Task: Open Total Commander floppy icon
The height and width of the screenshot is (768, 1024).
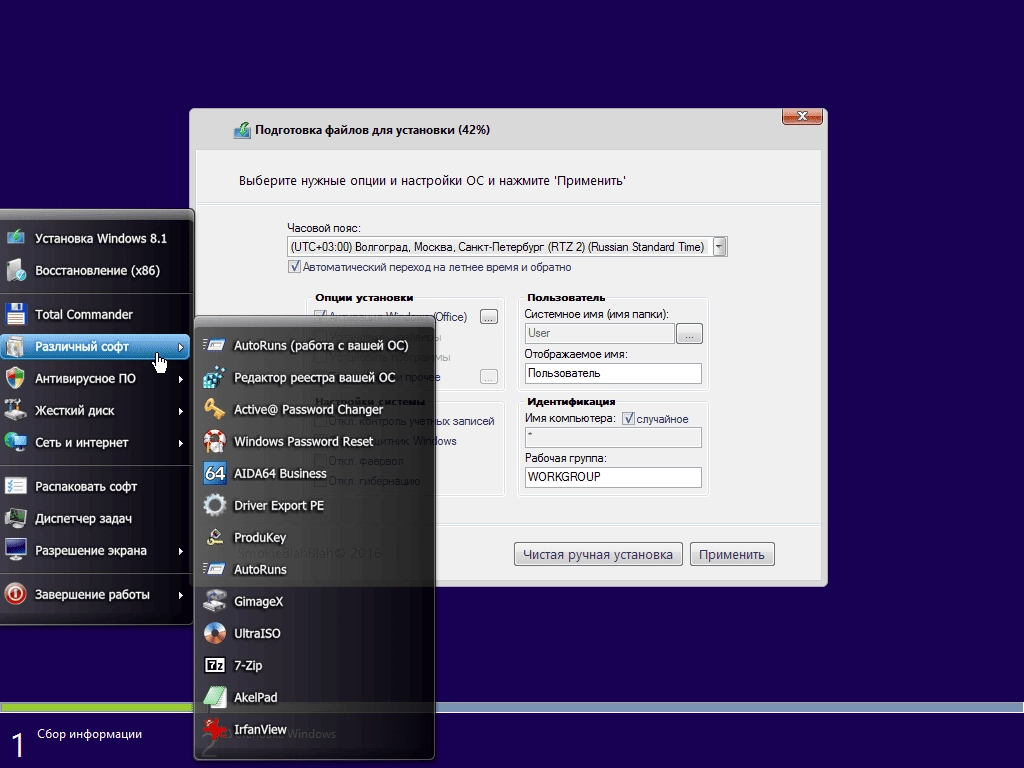Action: tap(16, 314)
